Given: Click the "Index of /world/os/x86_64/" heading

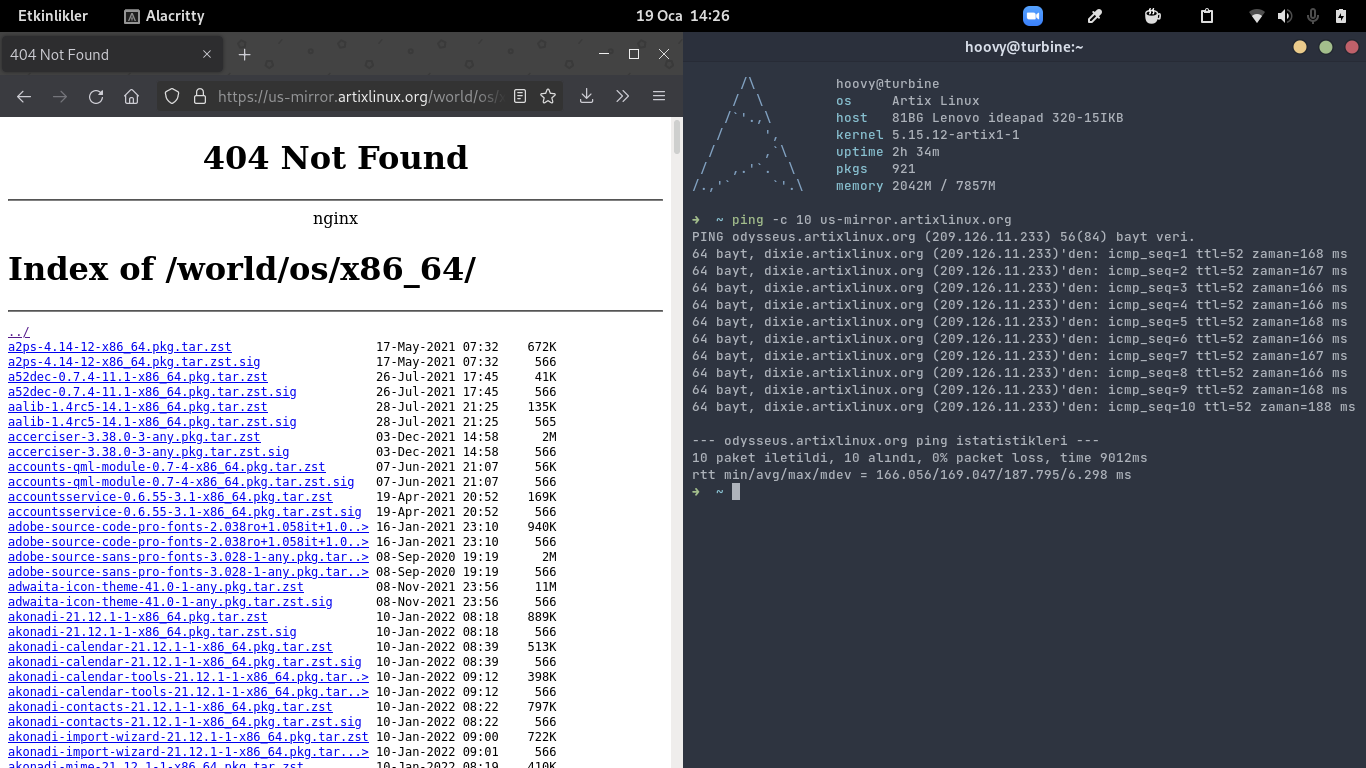Looking at the screenshot, I should [x=242, y=269].
